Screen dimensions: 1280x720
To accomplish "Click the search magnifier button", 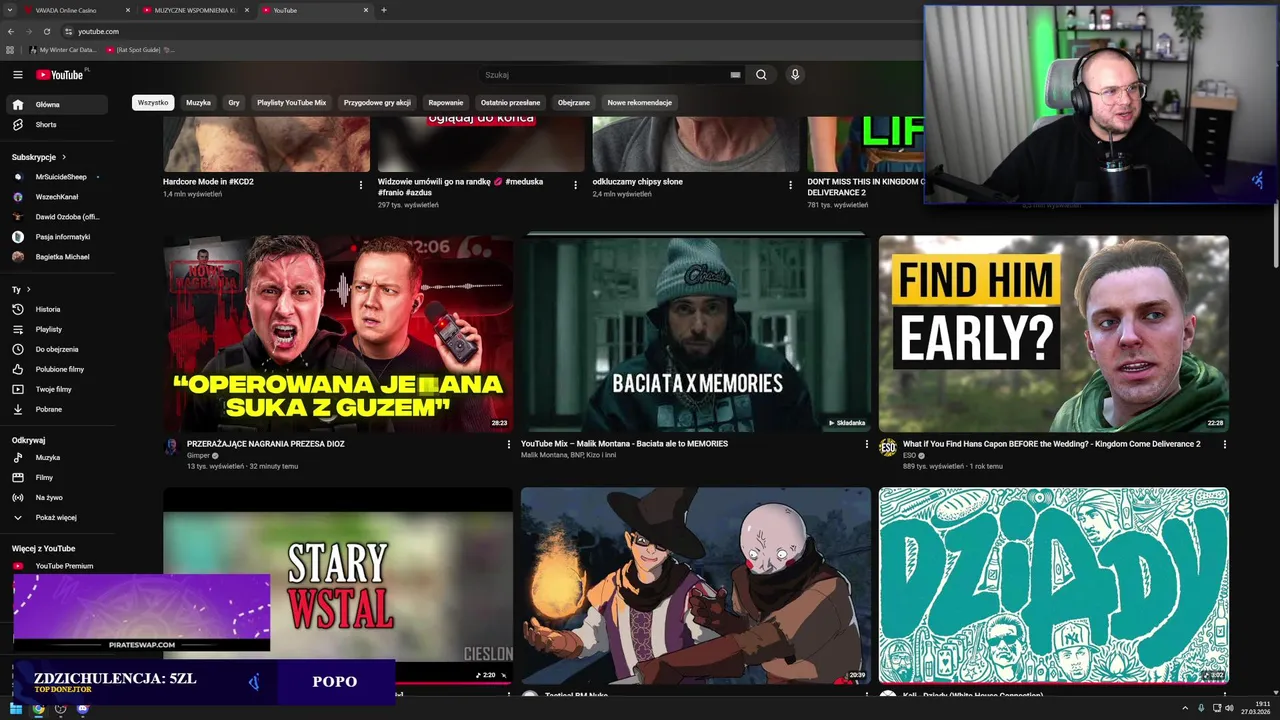I will point(761,75).
